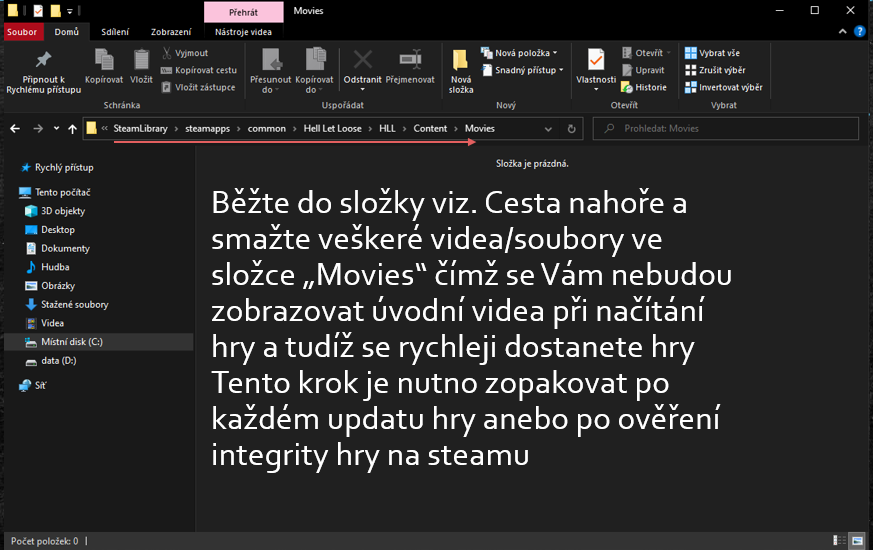The width and height of the screenshot is (873, 550).
Task: Choose Vložit zástupce command
Action: pyautogui.click(x=198, y=87)
